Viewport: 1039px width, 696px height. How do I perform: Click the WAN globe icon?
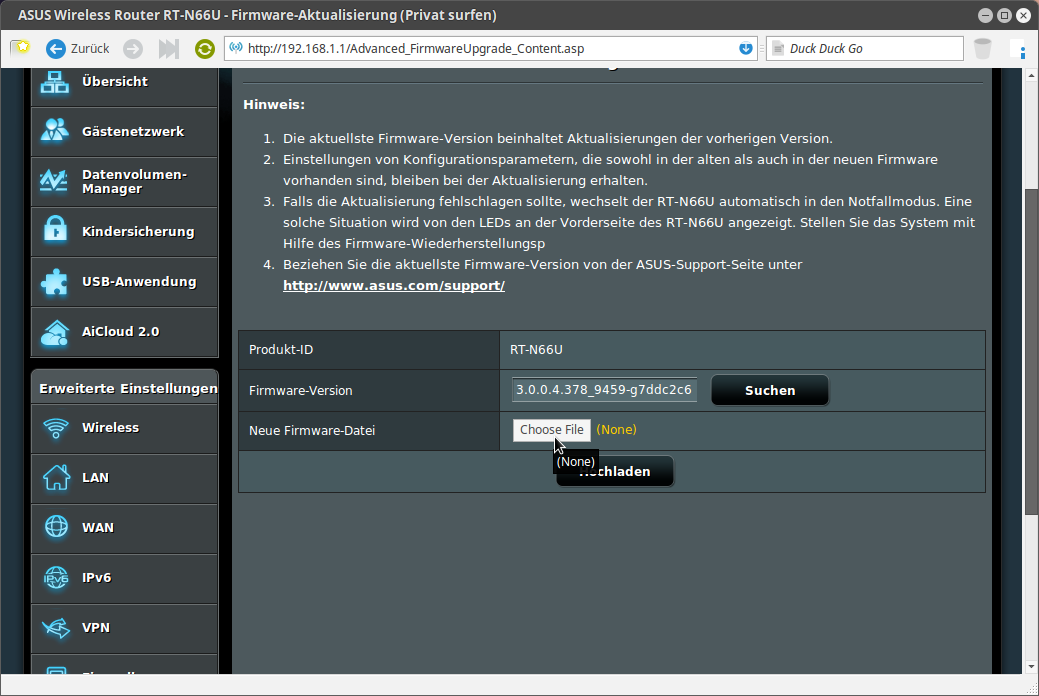click(56, 527)
